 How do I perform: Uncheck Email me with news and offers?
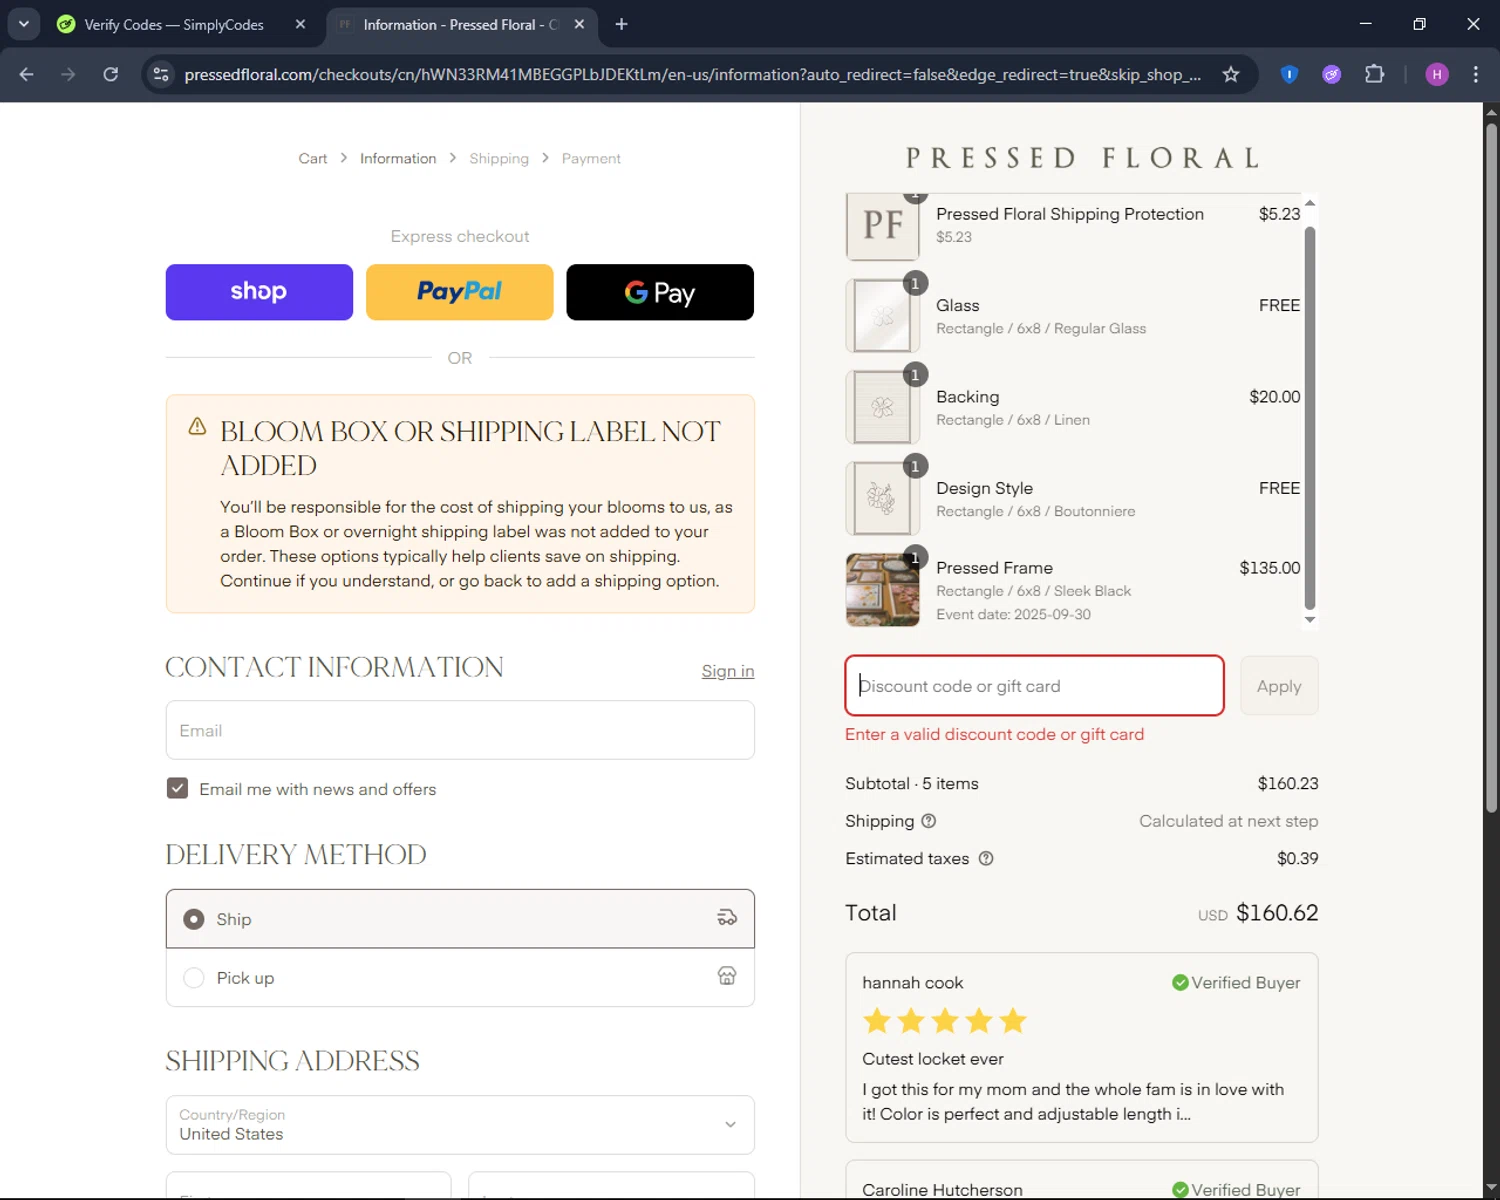coord(177,788)
